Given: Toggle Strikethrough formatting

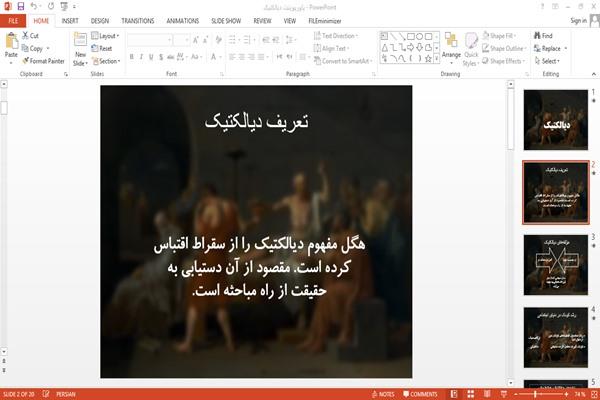Looking at the screenshot, I should click(x=171, y=57).
